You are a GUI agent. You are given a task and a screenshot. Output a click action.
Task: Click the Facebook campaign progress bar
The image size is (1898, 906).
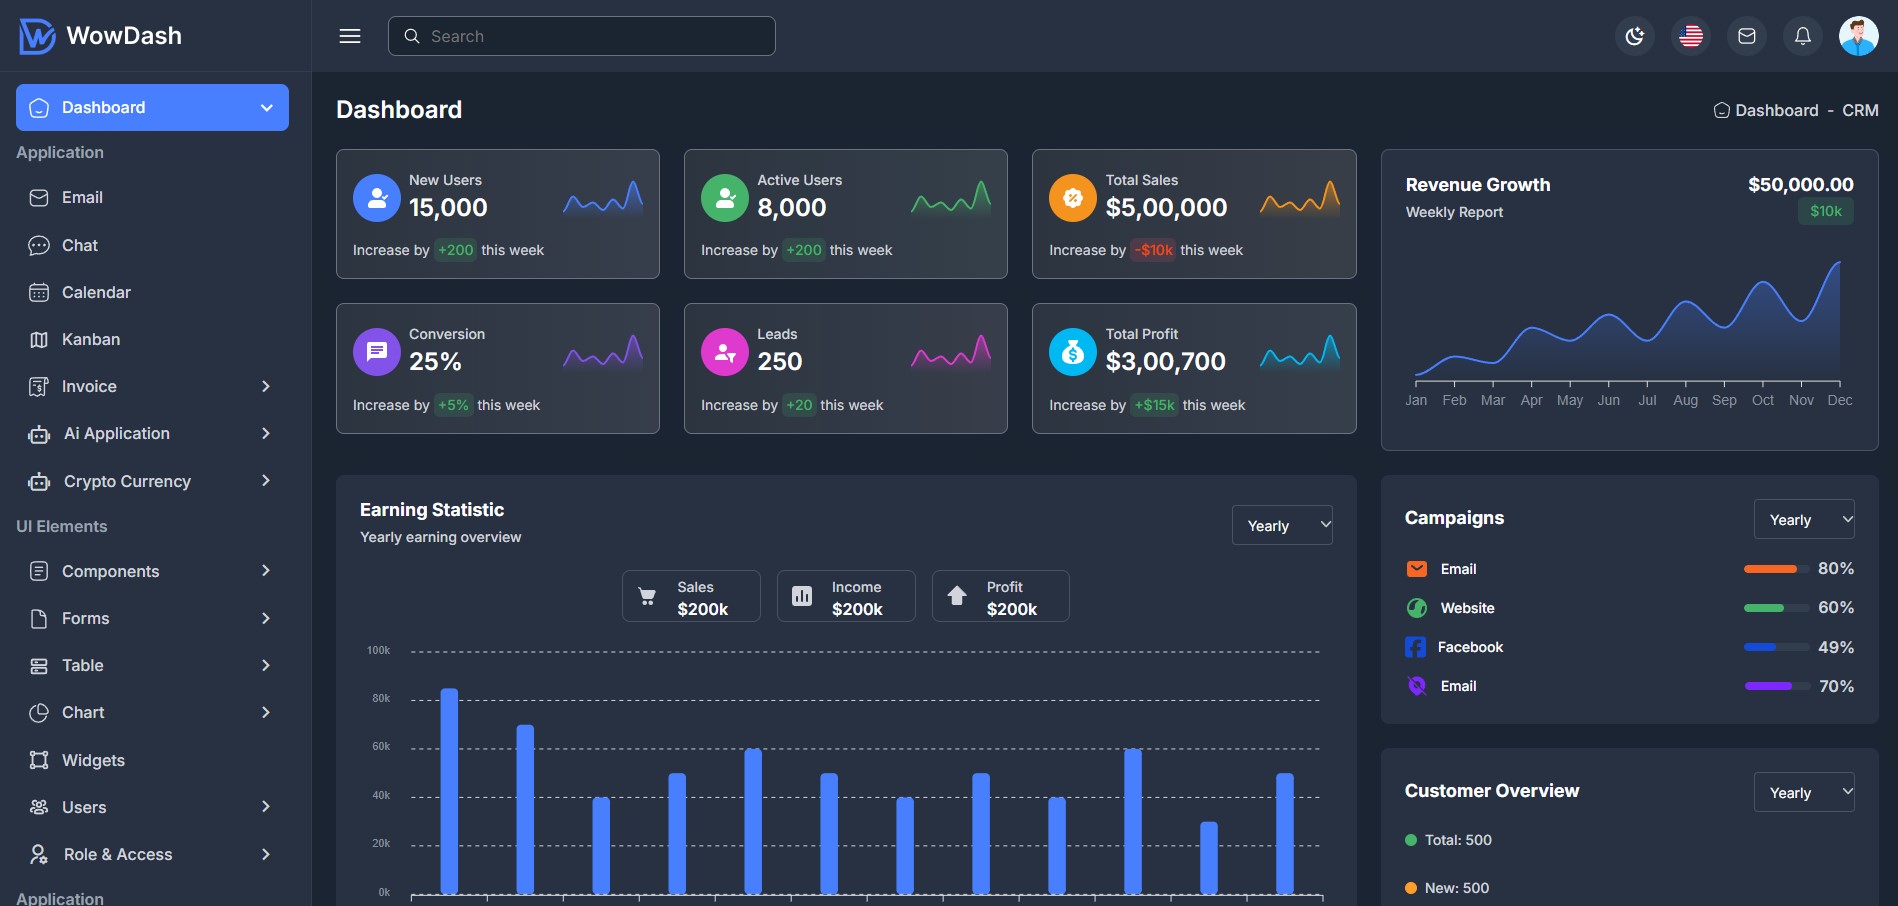pos(1777,647)
